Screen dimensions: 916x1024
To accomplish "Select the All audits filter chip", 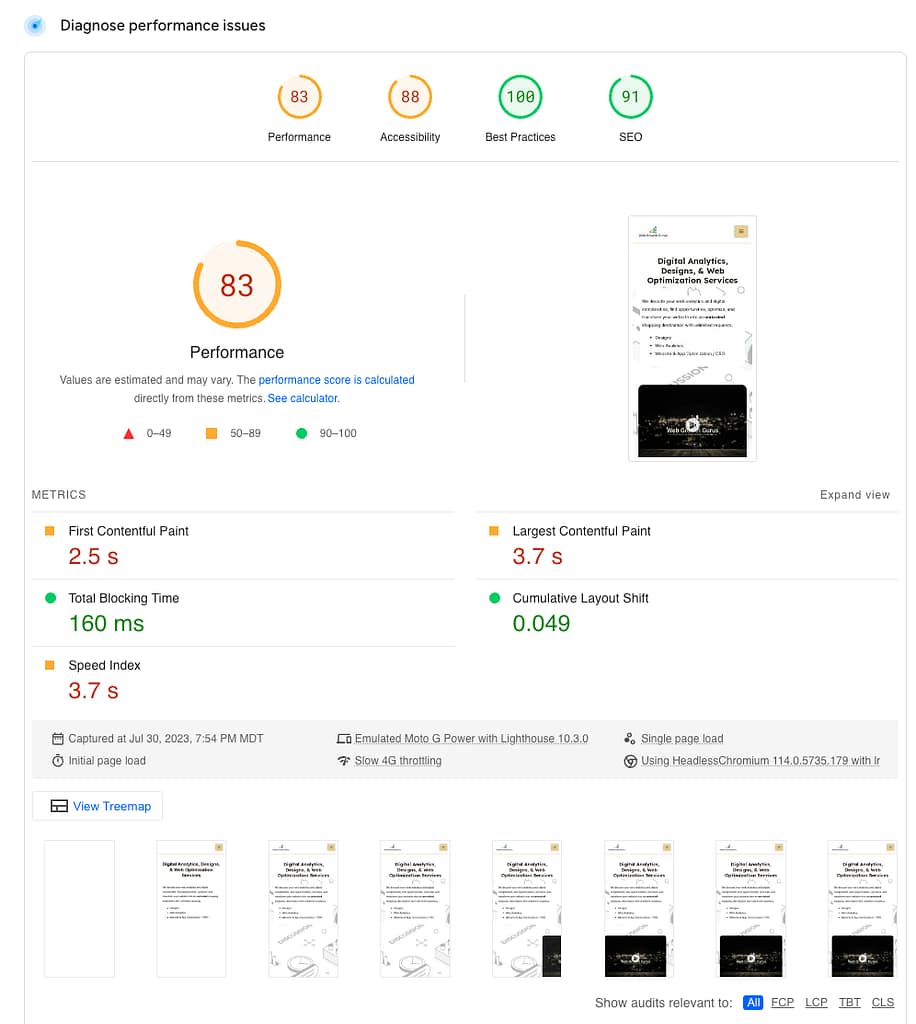I will pos(753,1002).
